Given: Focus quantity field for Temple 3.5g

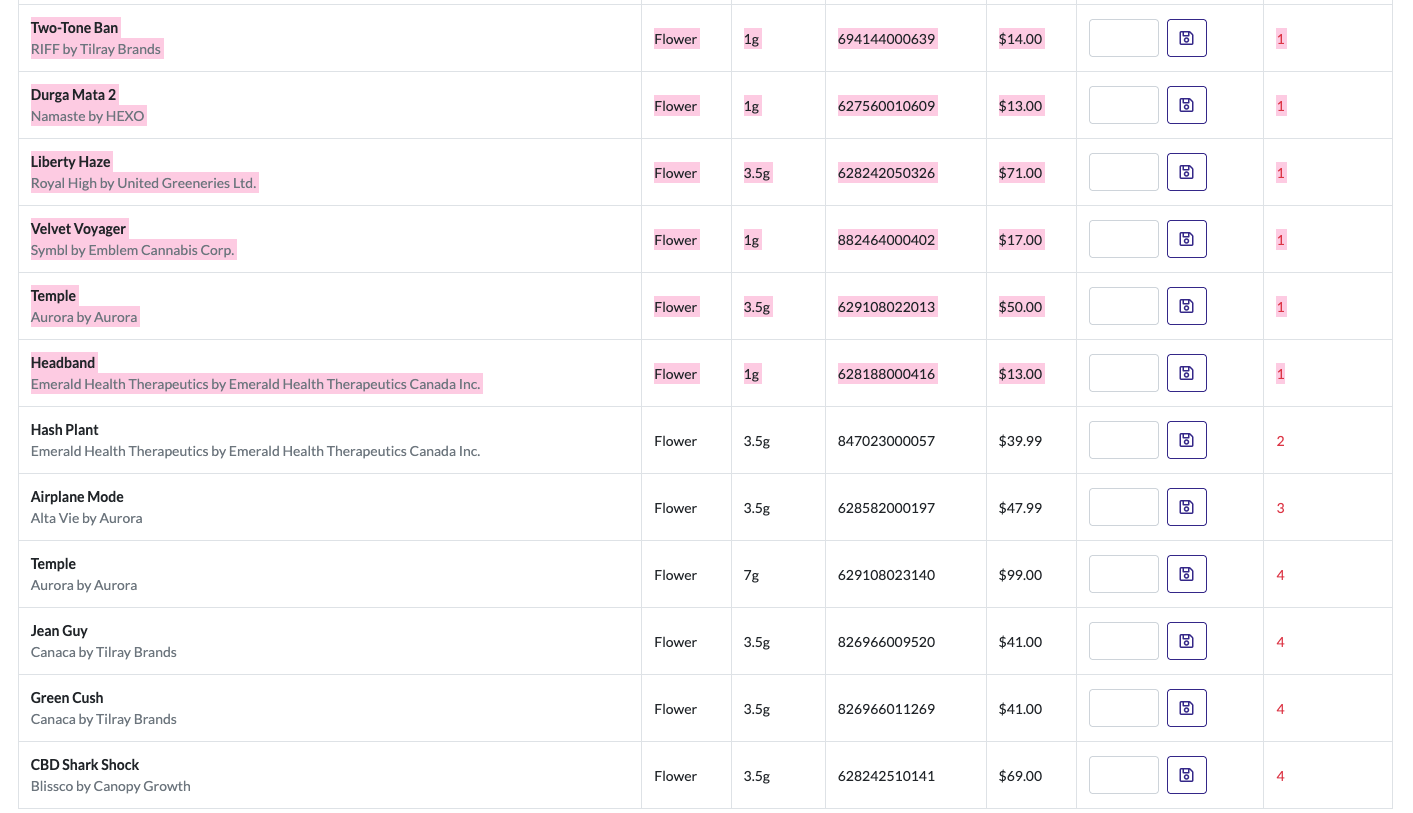Looking at the screenshot, I should 1123,306.
